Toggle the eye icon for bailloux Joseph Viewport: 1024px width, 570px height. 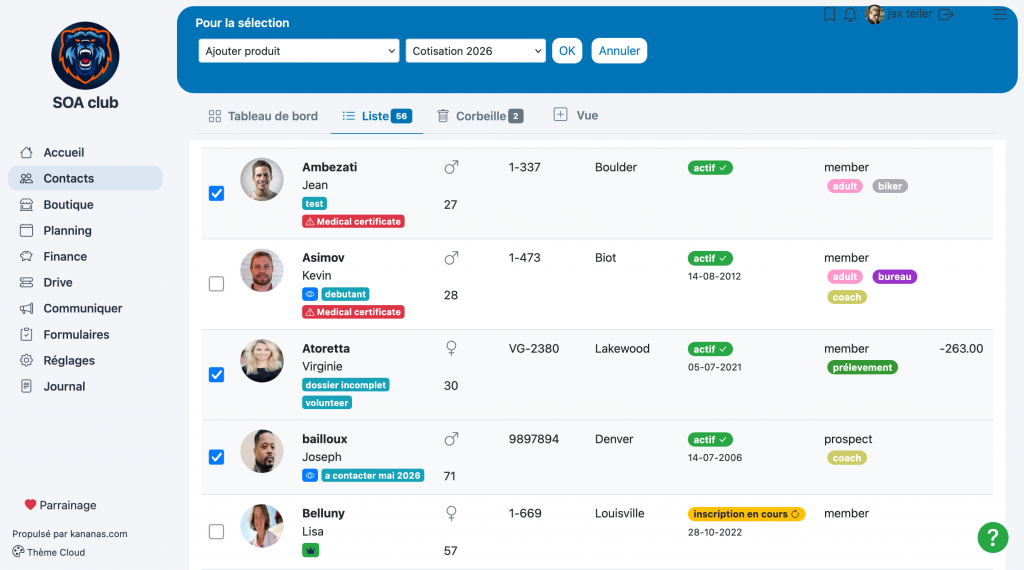pos(310,475)
